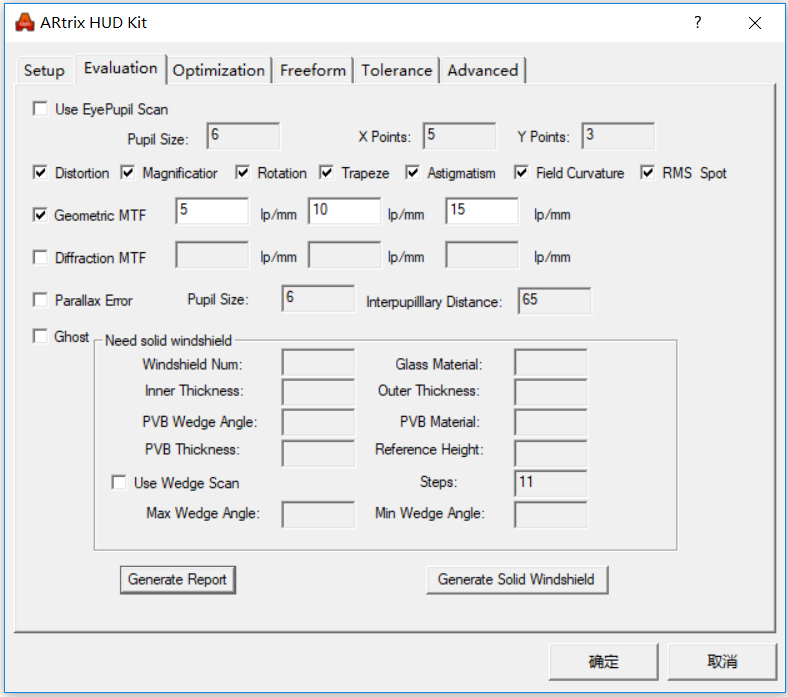Click the Reference Height field
This screenshot has height=697, width=788.
pos(551,453)
